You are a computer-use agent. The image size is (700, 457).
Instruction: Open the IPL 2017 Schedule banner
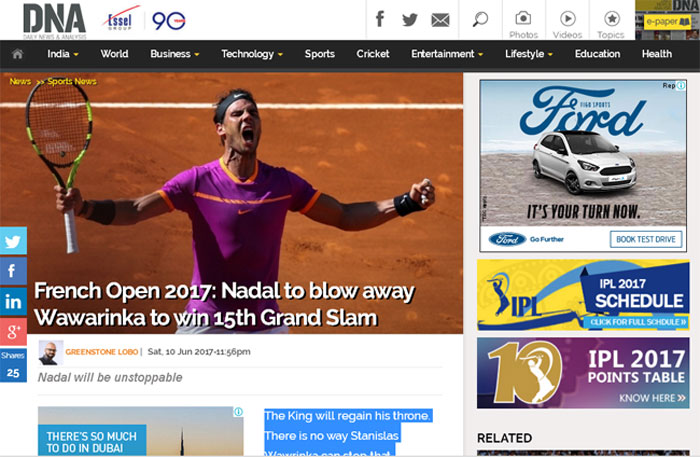583,295
